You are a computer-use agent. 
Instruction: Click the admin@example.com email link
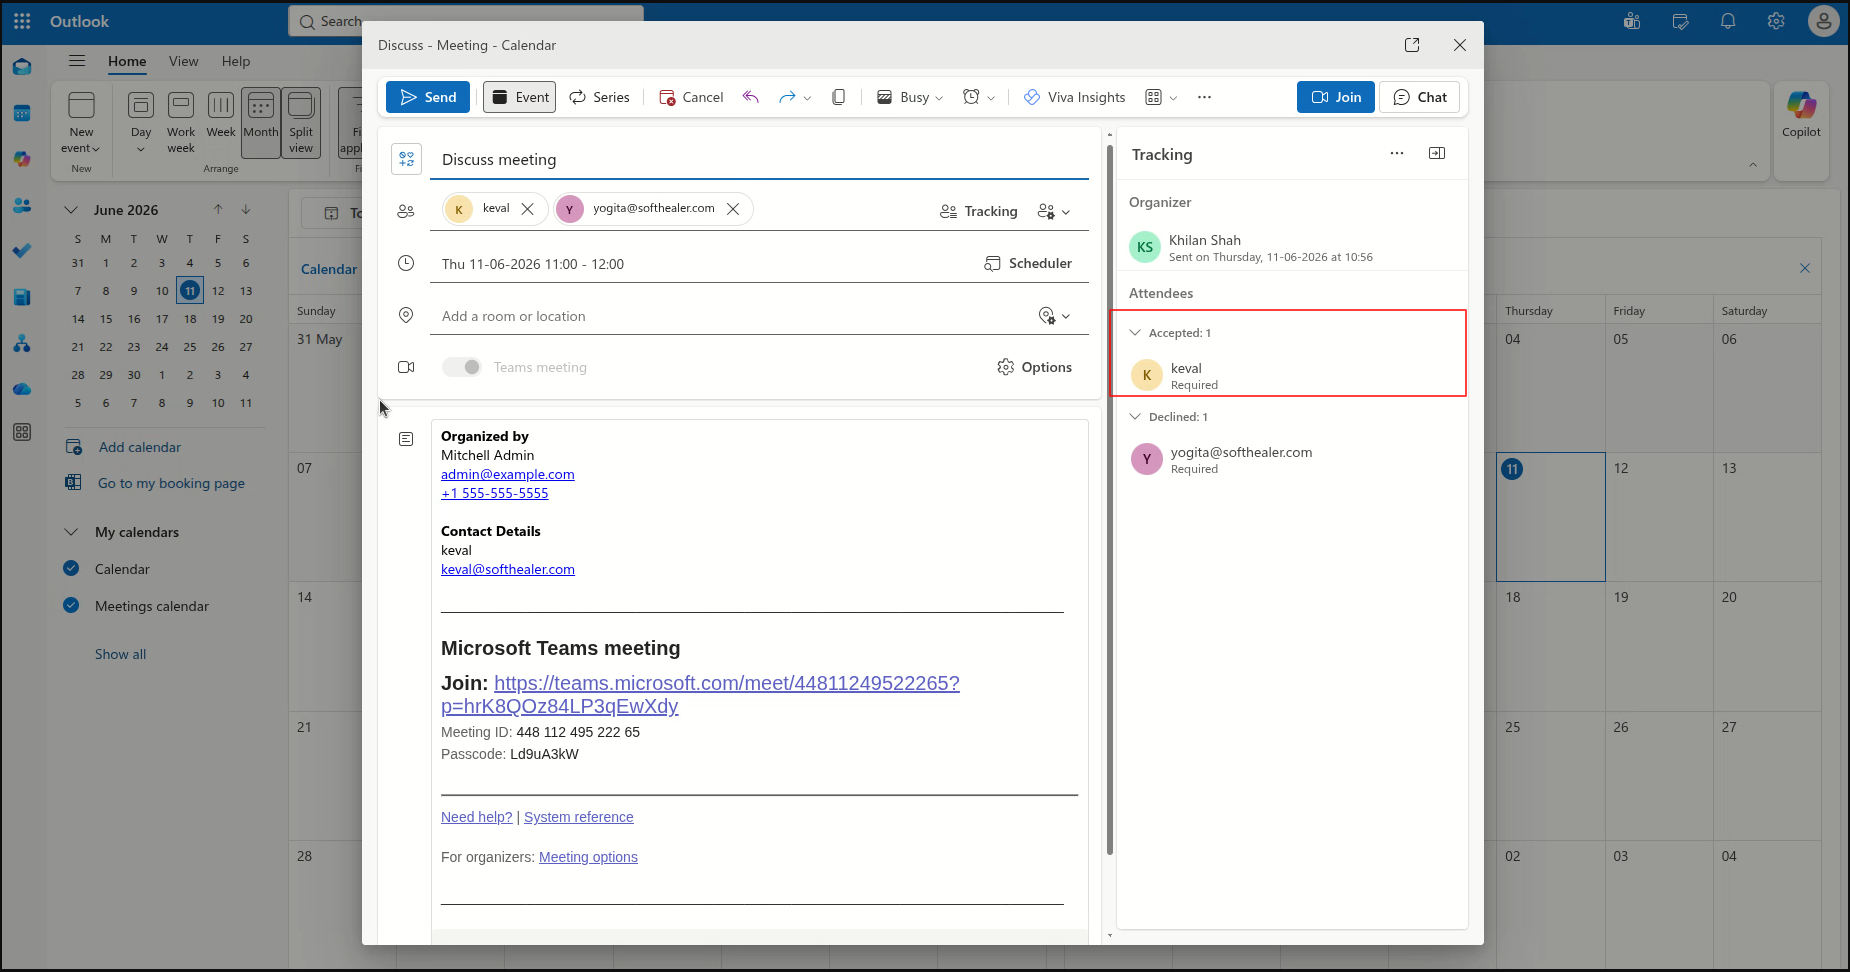click(508, 474)
